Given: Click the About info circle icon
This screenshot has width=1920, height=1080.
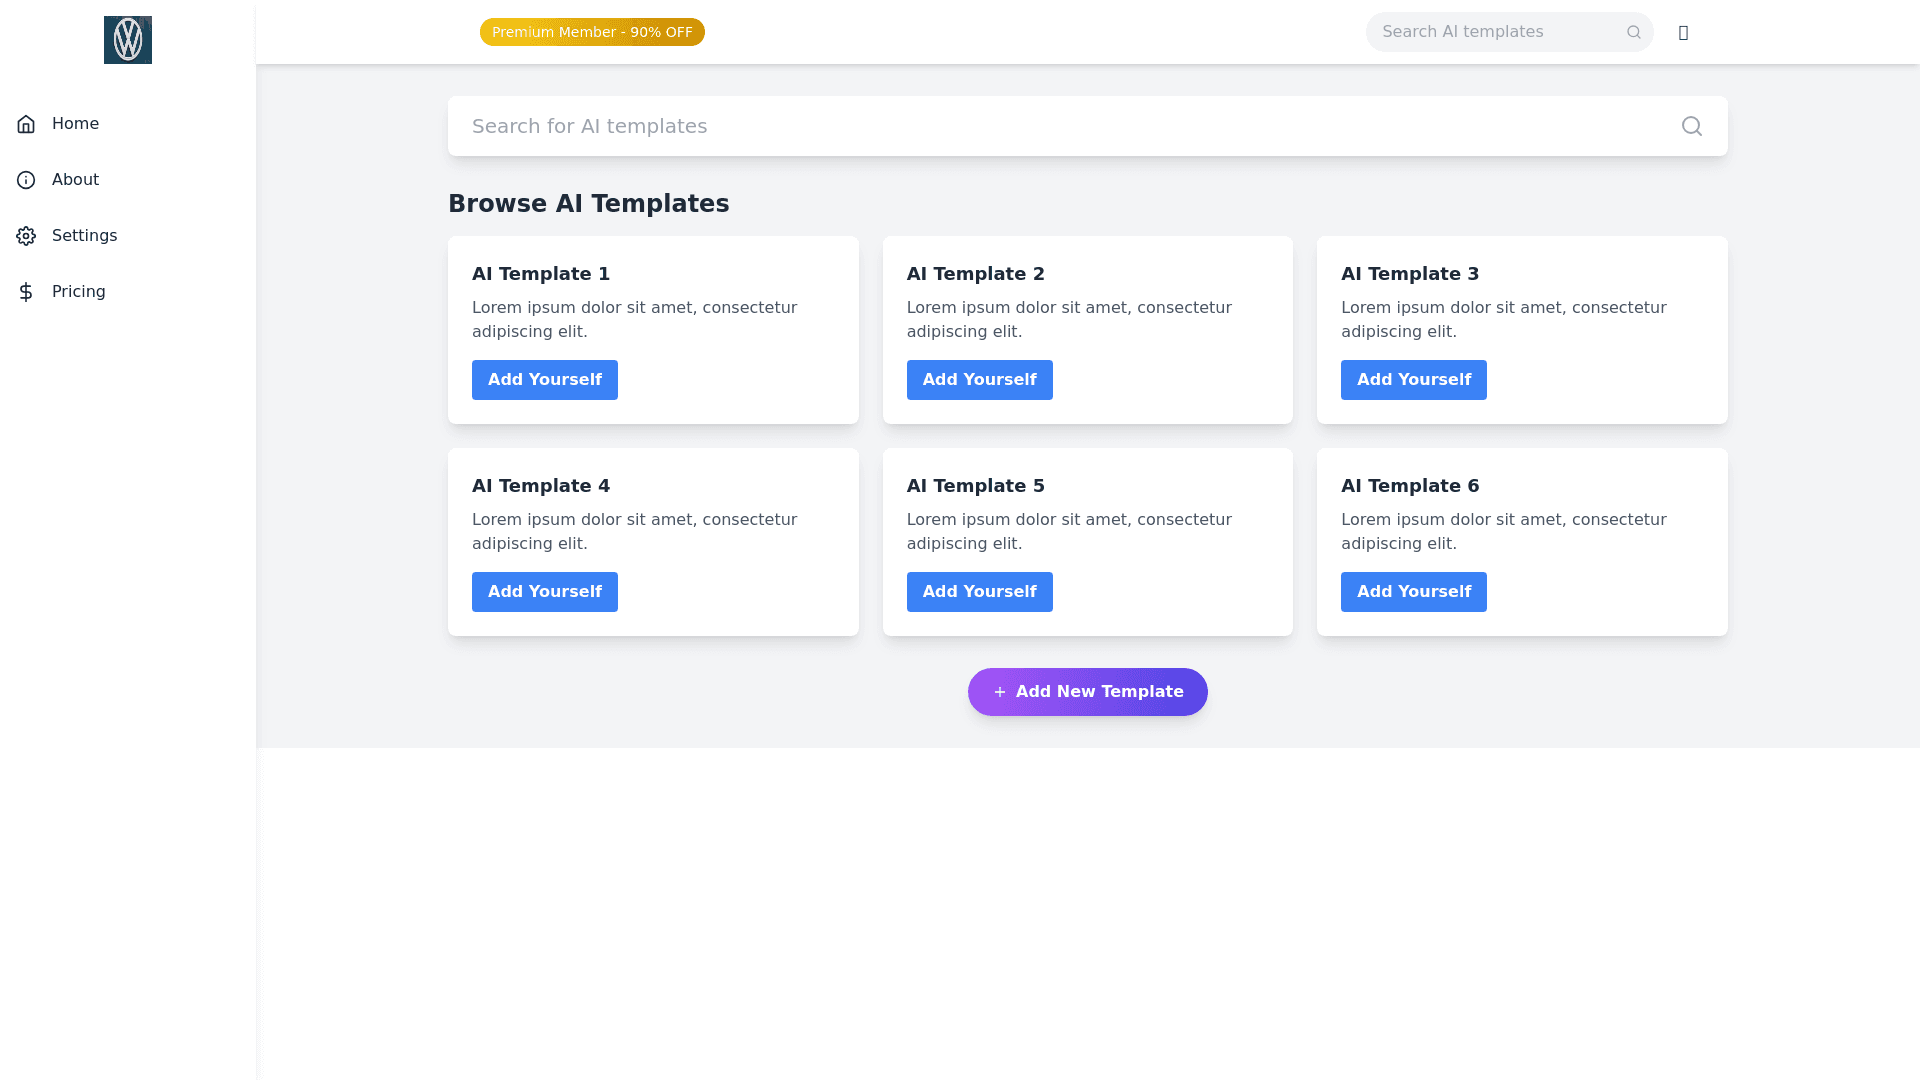Looking at the screenshot, I should pyautogui.click(x=26, y=180).
